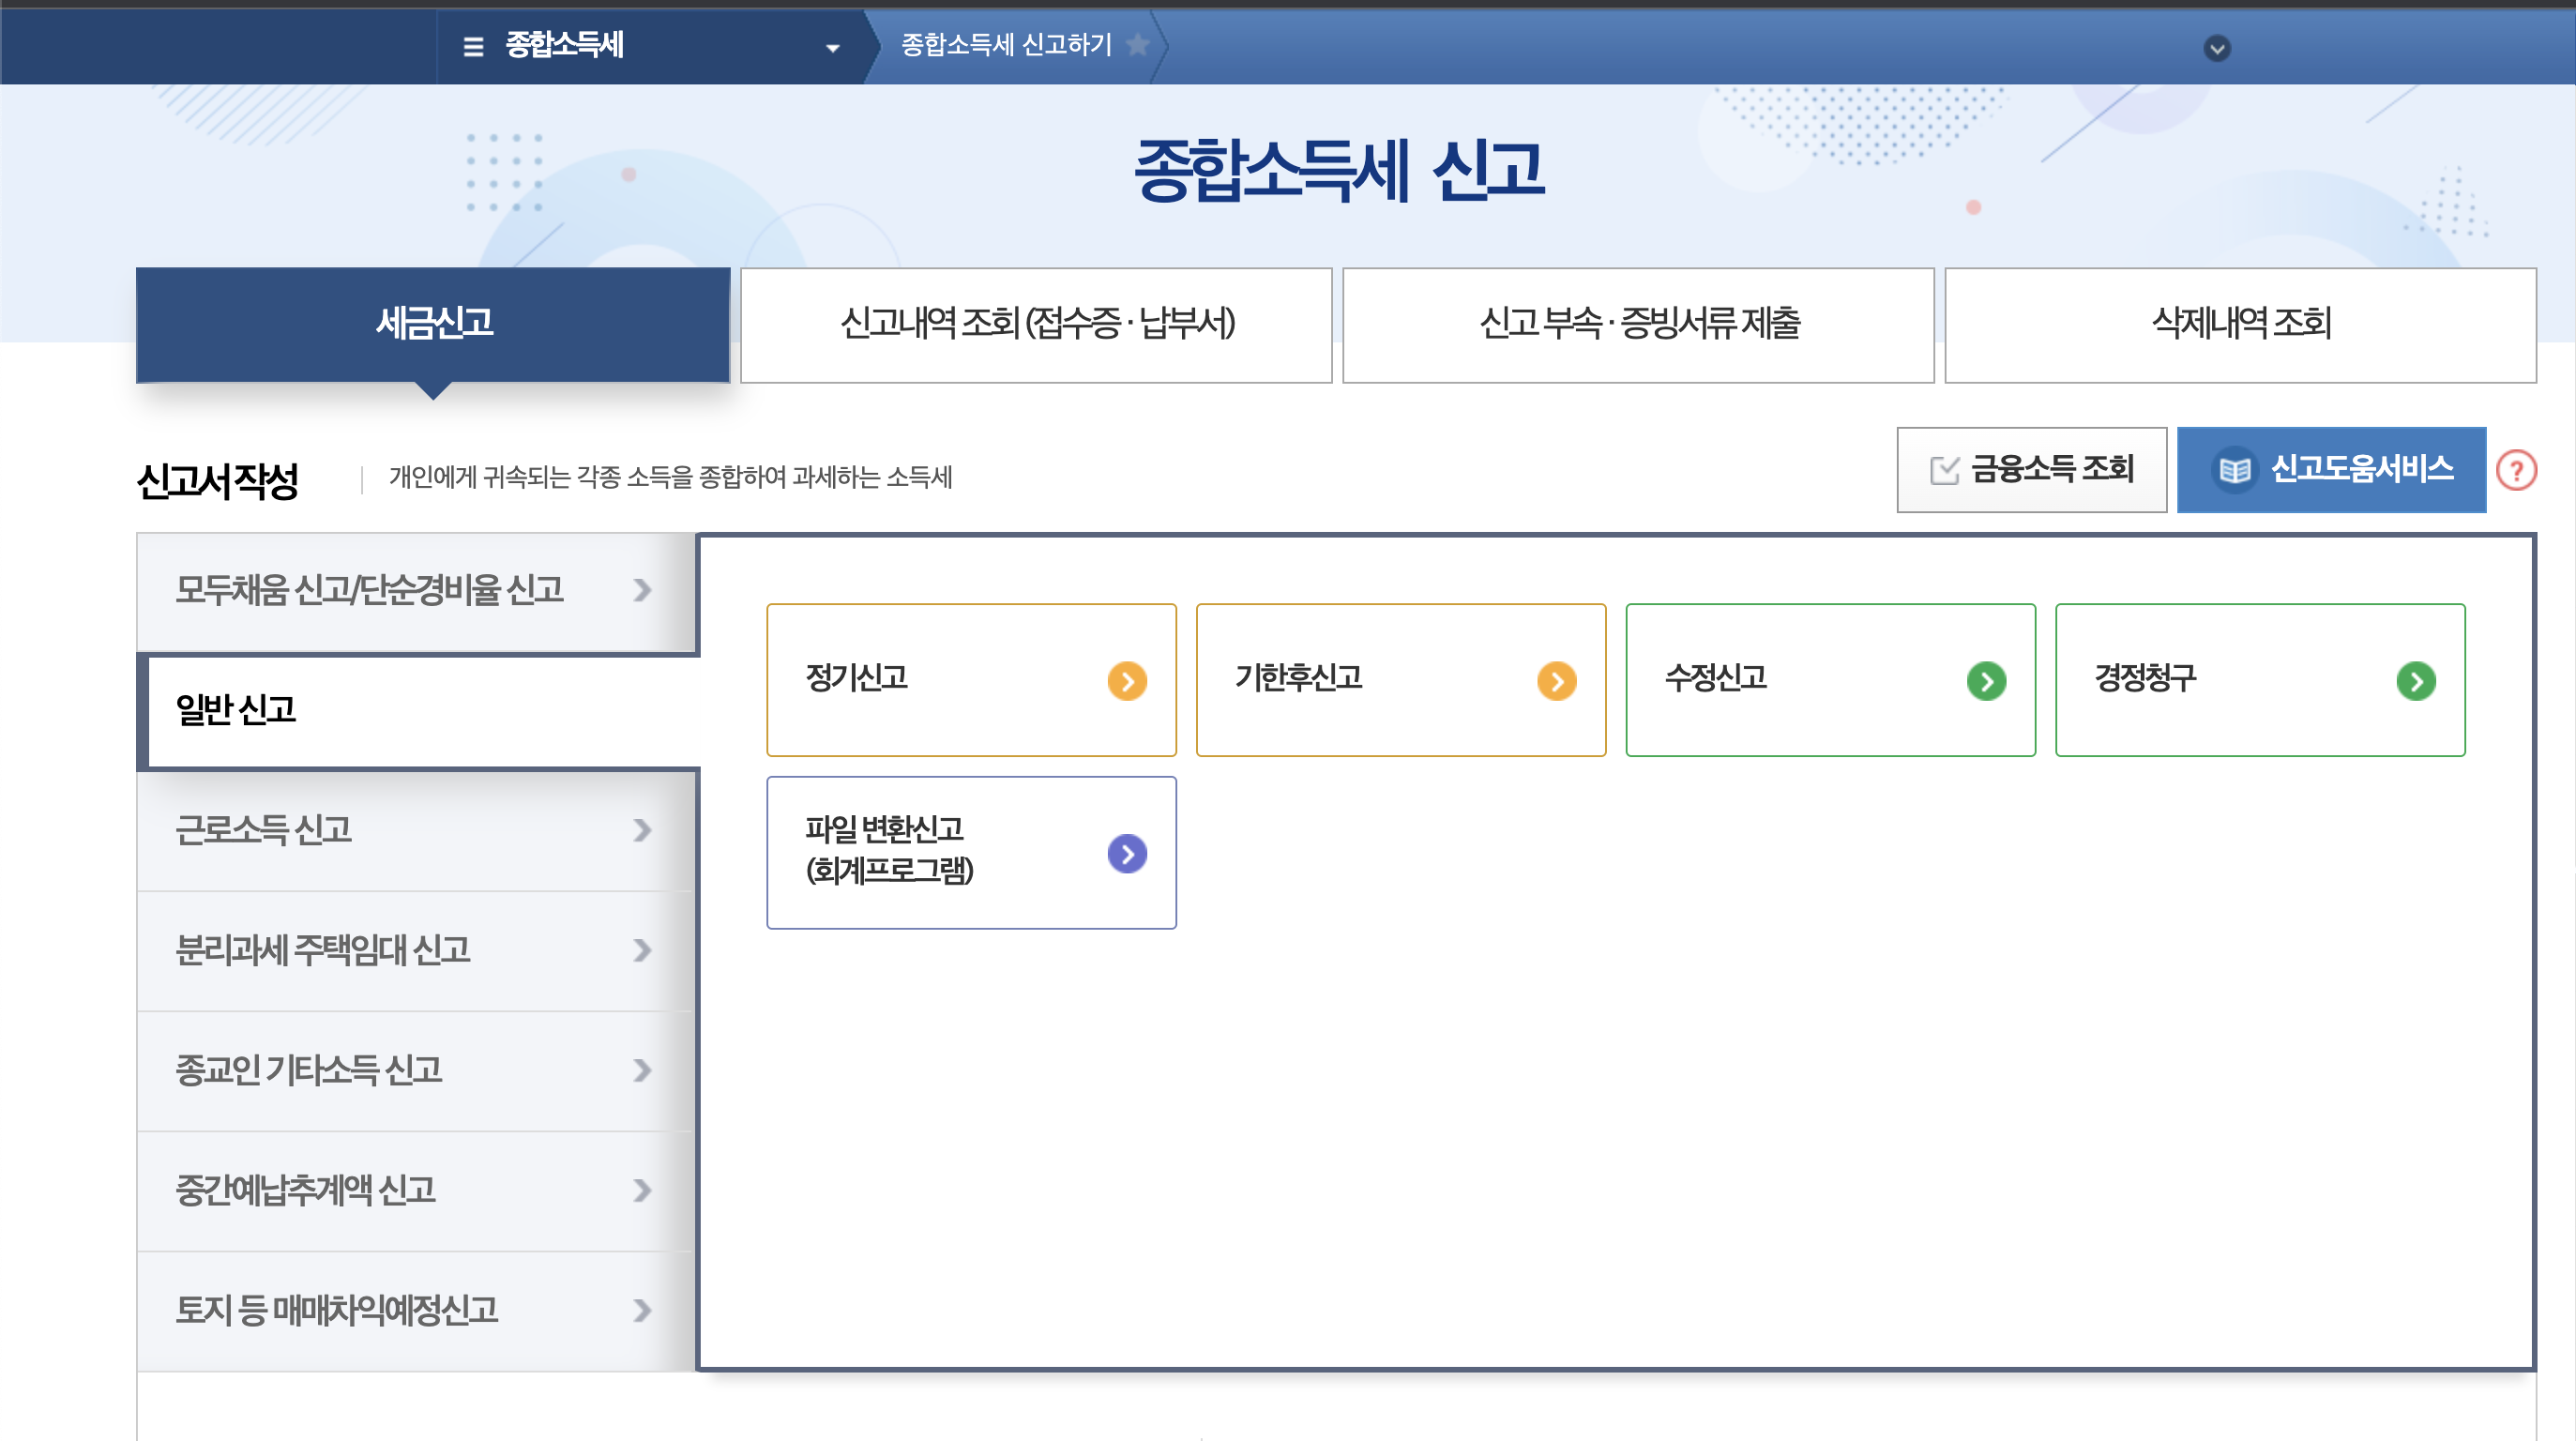Click the purple arrow on 파일 변환신고

(x=1127, y=854)
